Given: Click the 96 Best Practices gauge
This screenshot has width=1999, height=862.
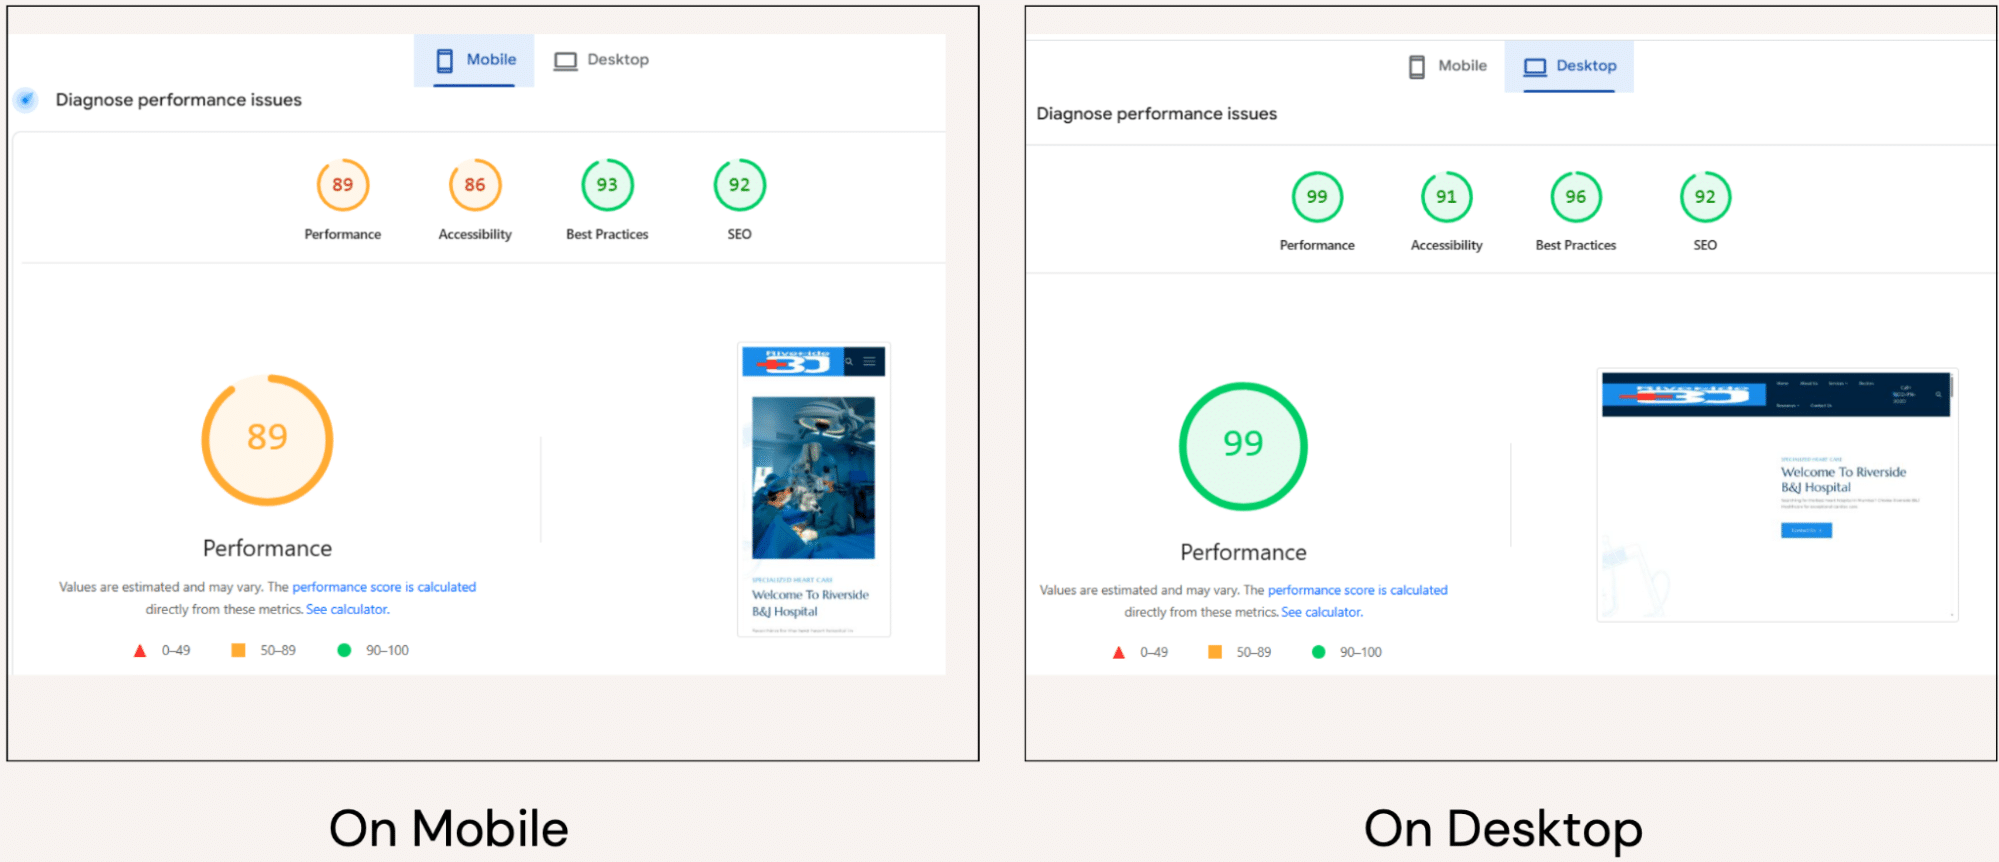Looking at the screenshot, I should [x=1575, y=197].
